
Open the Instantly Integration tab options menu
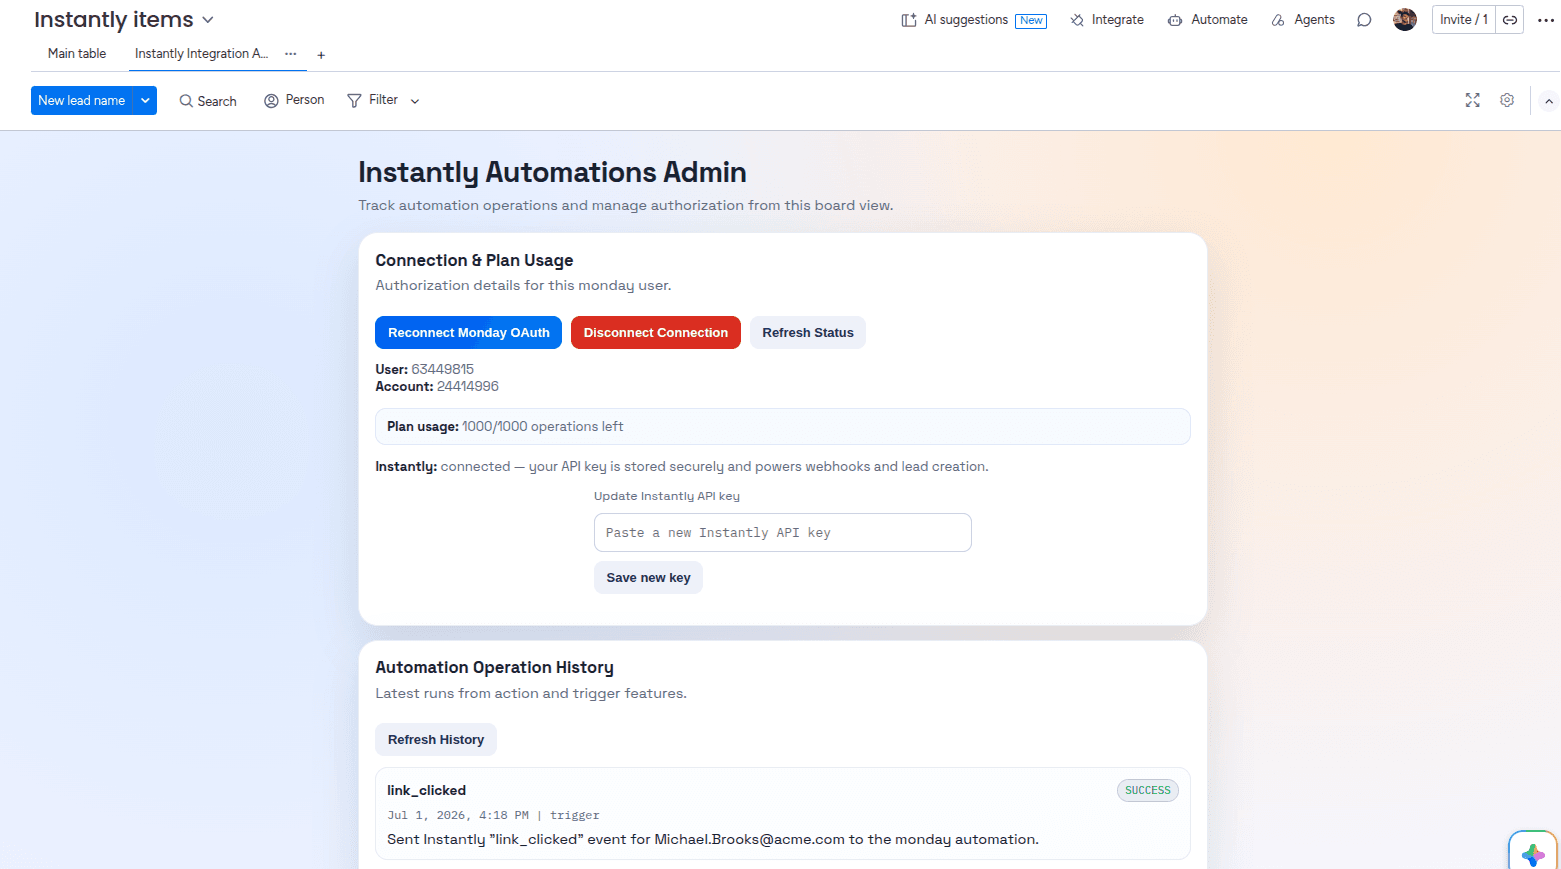coord(290,54)
